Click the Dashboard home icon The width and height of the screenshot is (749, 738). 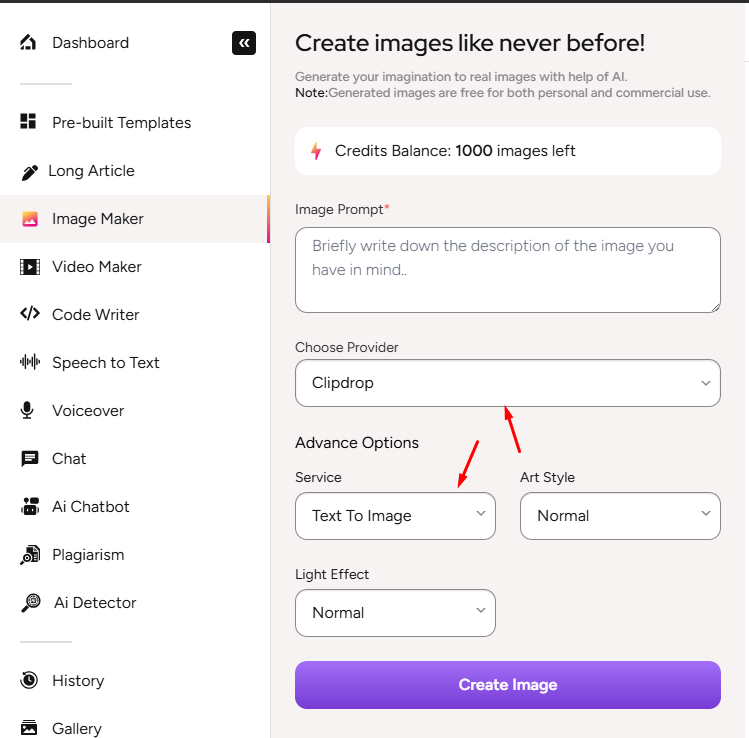(x=29, y=42)
